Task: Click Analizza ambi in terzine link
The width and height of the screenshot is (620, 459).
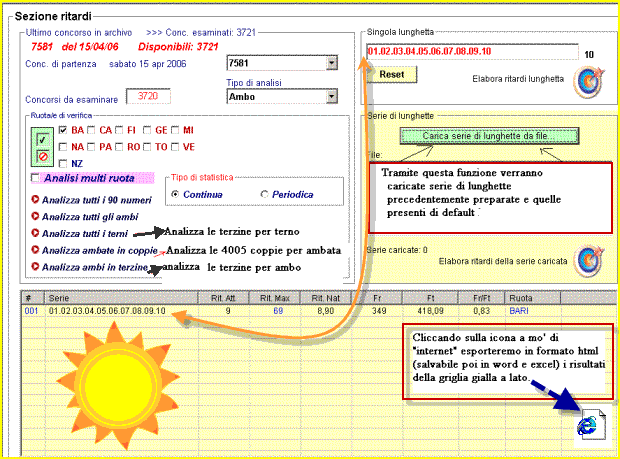Action: 95,267
